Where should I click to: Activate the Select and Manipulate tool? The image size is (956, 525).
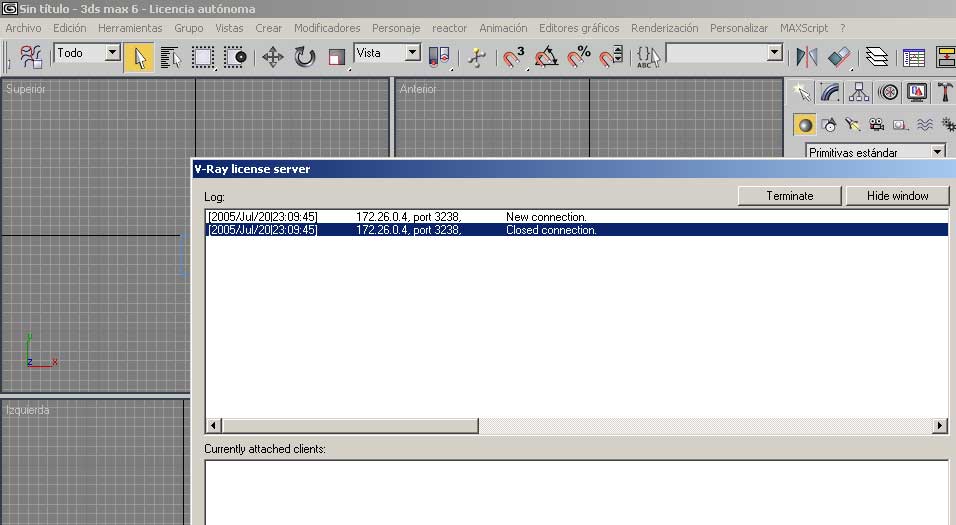[x=477, y=58]
